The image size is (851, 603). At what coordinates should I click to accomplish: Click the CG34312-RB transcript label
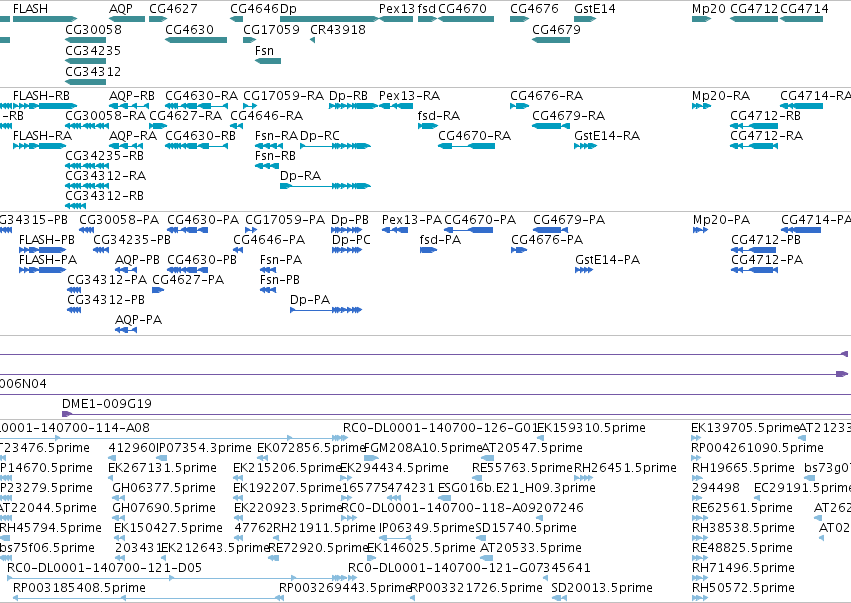click(x=104, y=195)
